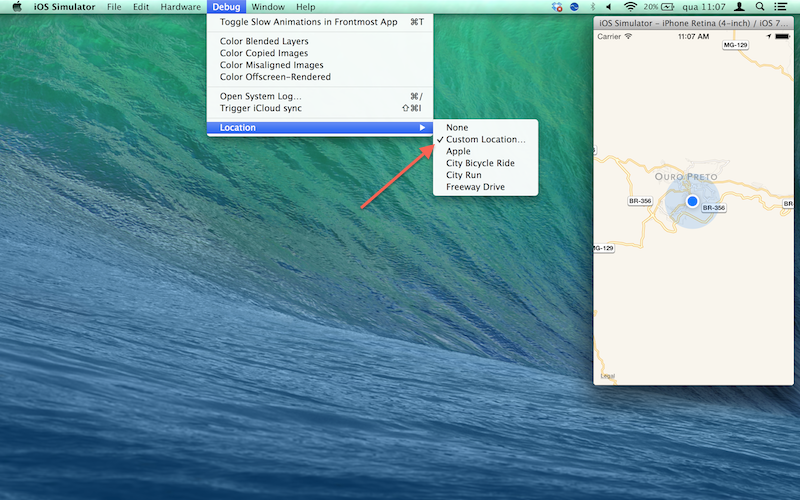Screen dimensions: 800x500
Task: Enable Color Blended Layers
Action: (x=320, y=41)
